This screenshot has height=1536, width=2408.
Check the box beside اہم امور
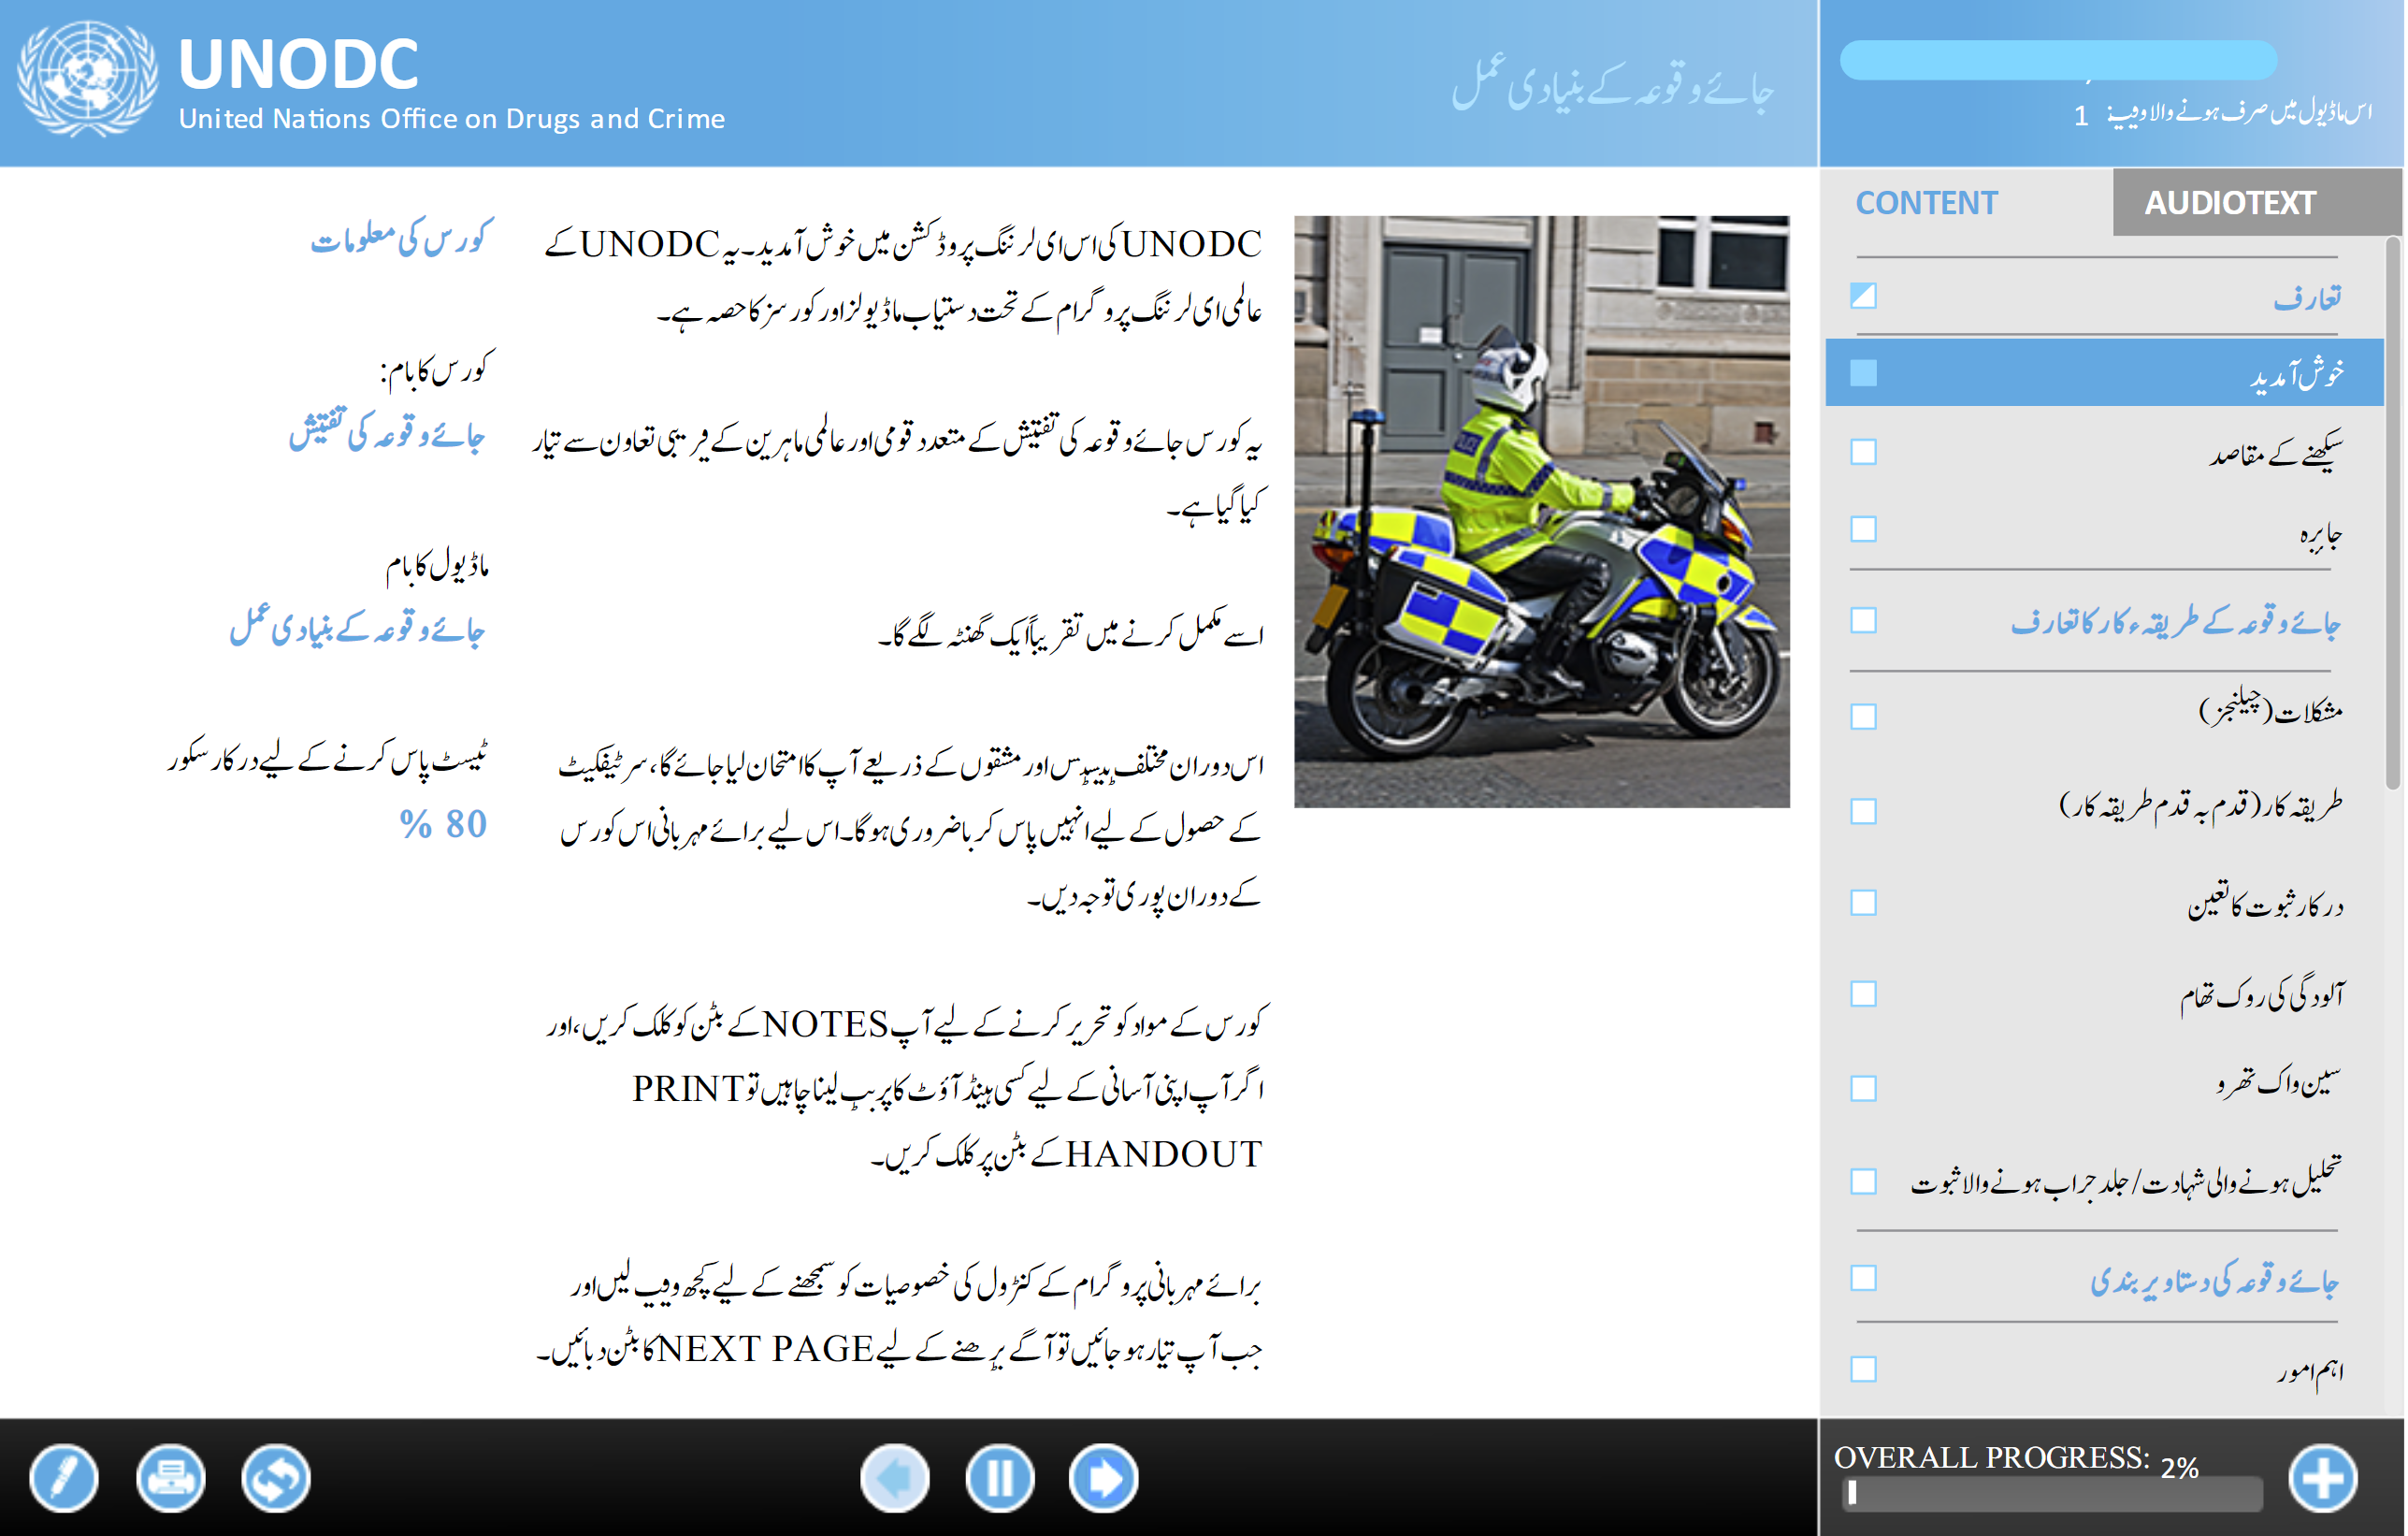click(x=1863, y=1368)
